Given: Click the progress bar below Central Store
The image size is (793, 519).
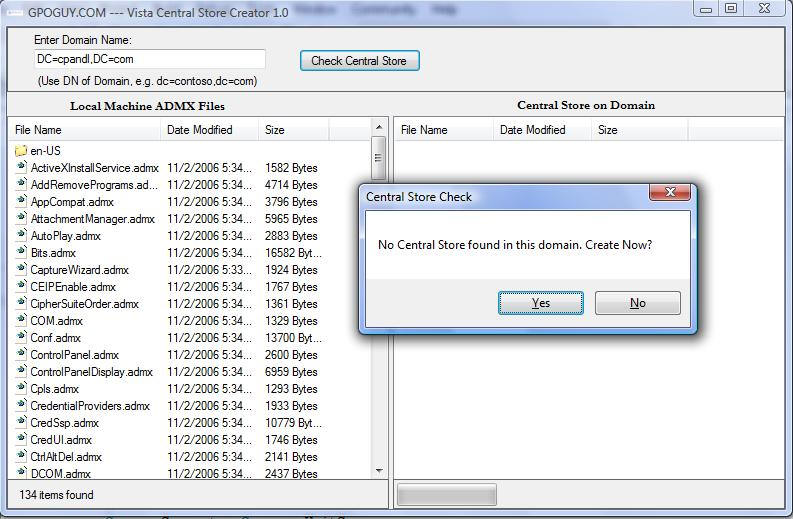Looking at the screenshot, I should (447, 495).
